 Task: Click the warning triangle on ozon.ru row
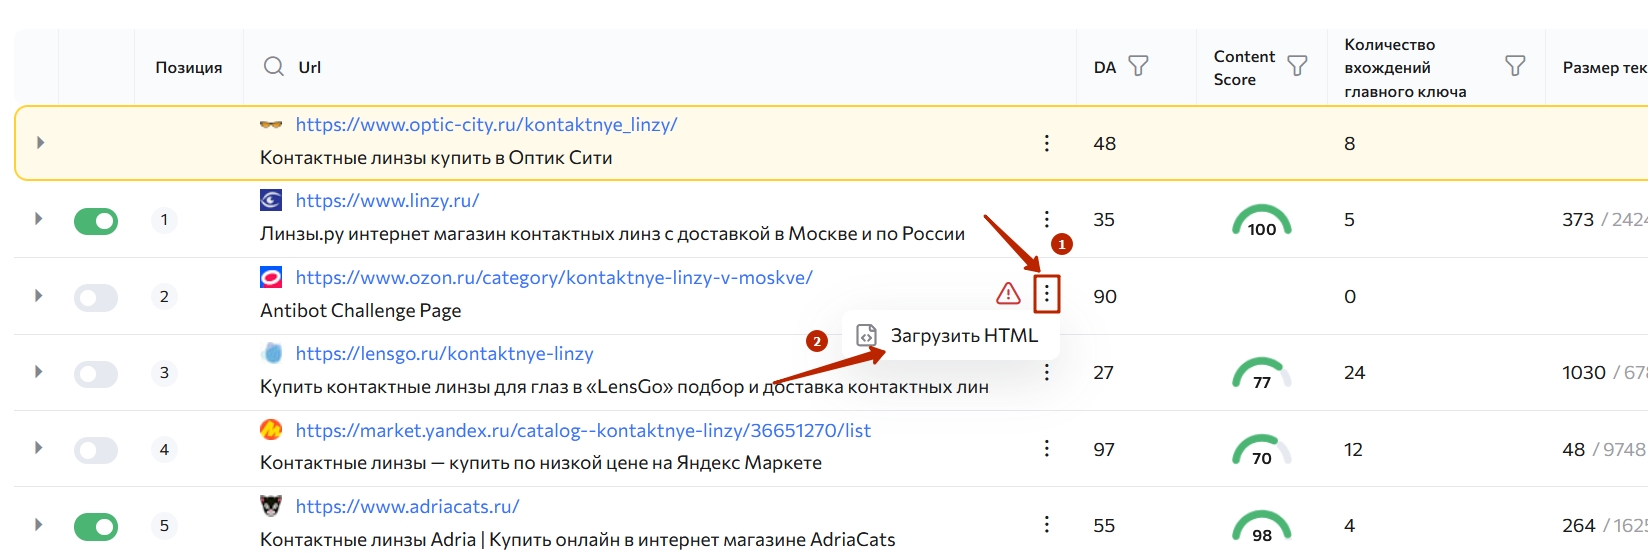1008,293
